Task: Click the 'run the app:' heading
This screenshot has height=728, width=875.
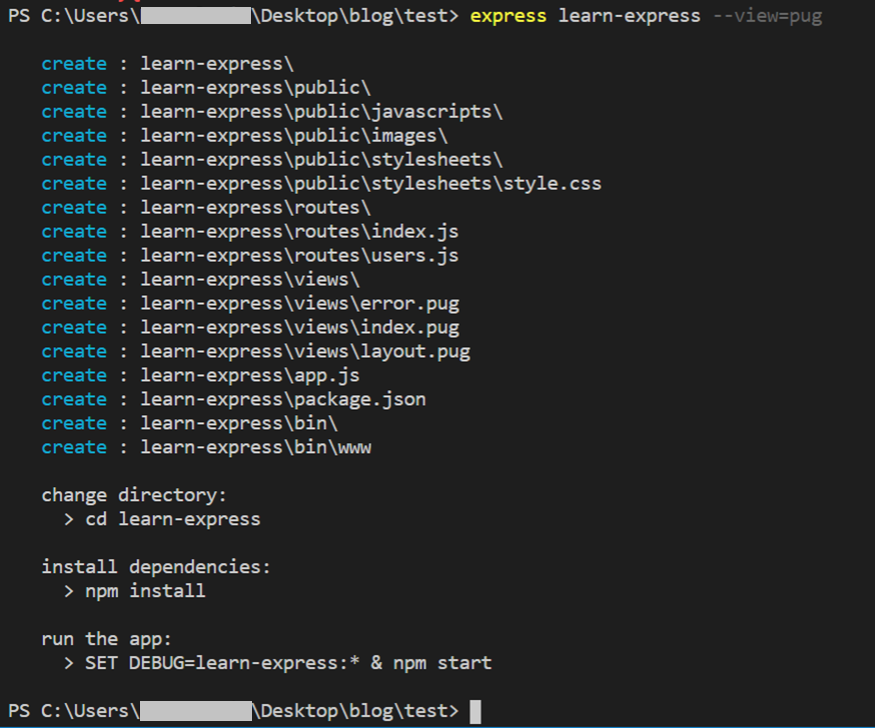Action: coord(107,639)
